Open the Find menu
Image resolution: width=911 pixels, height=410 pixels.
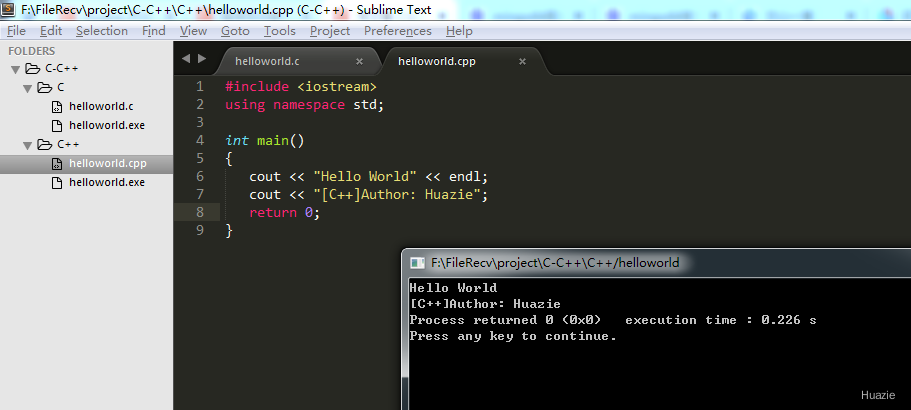pyautogui.click(x=154, y=31)
